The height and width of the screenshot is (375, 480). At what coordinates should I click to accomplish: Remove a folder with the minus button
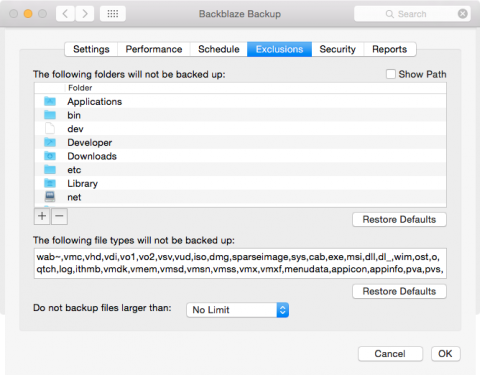pyautogui.click(x=59, y=216)
